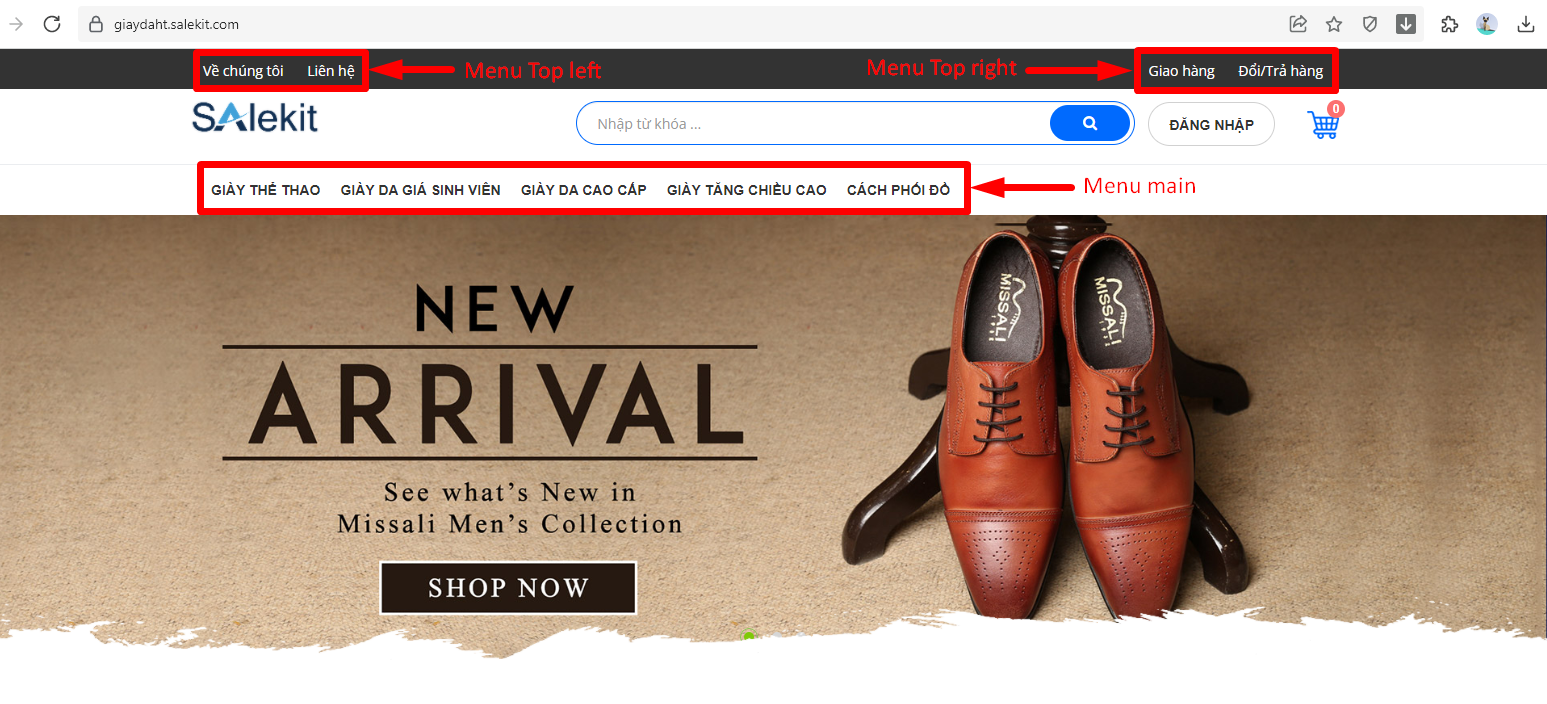Click the SHOP NOW banner button

click(508, 588)
